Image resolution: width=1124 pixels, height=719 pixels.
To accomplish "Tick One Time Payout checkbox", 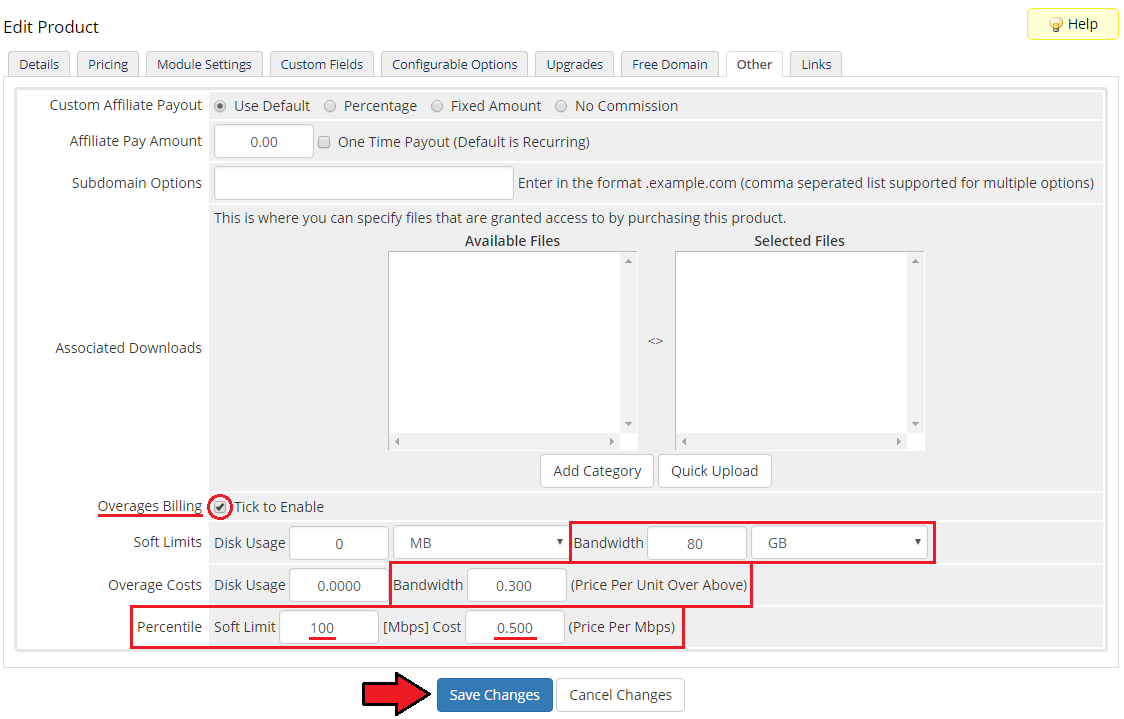I will tap(324, 142).
